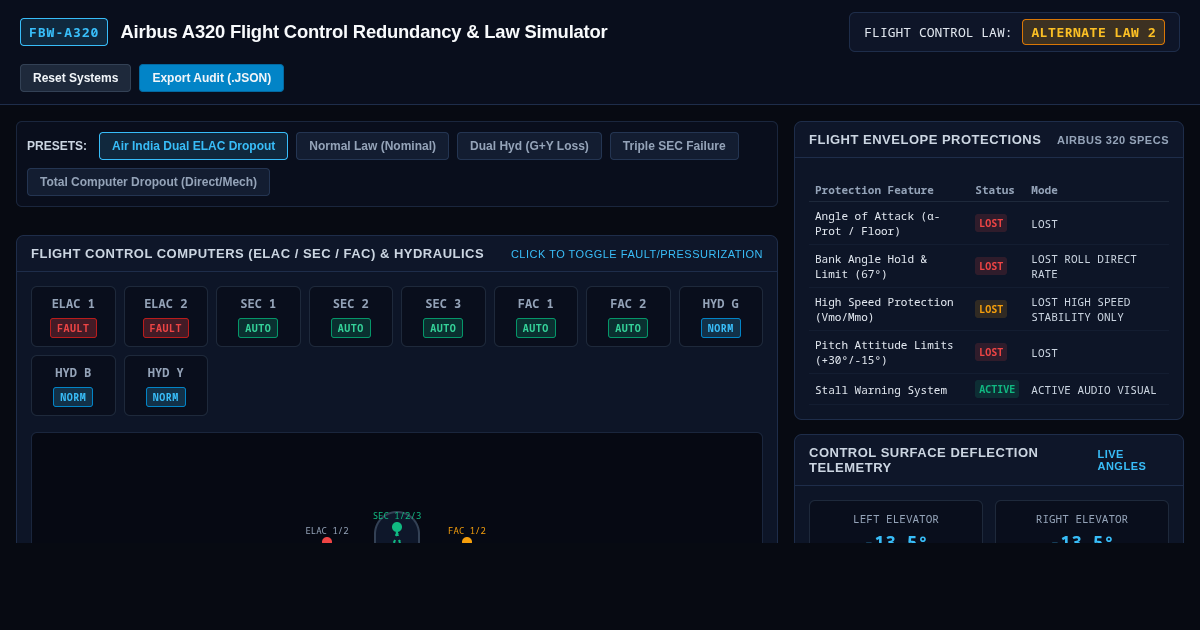
Task: Click ACTIVE status for Stall Warning System
Action: (x=997, y=389)
